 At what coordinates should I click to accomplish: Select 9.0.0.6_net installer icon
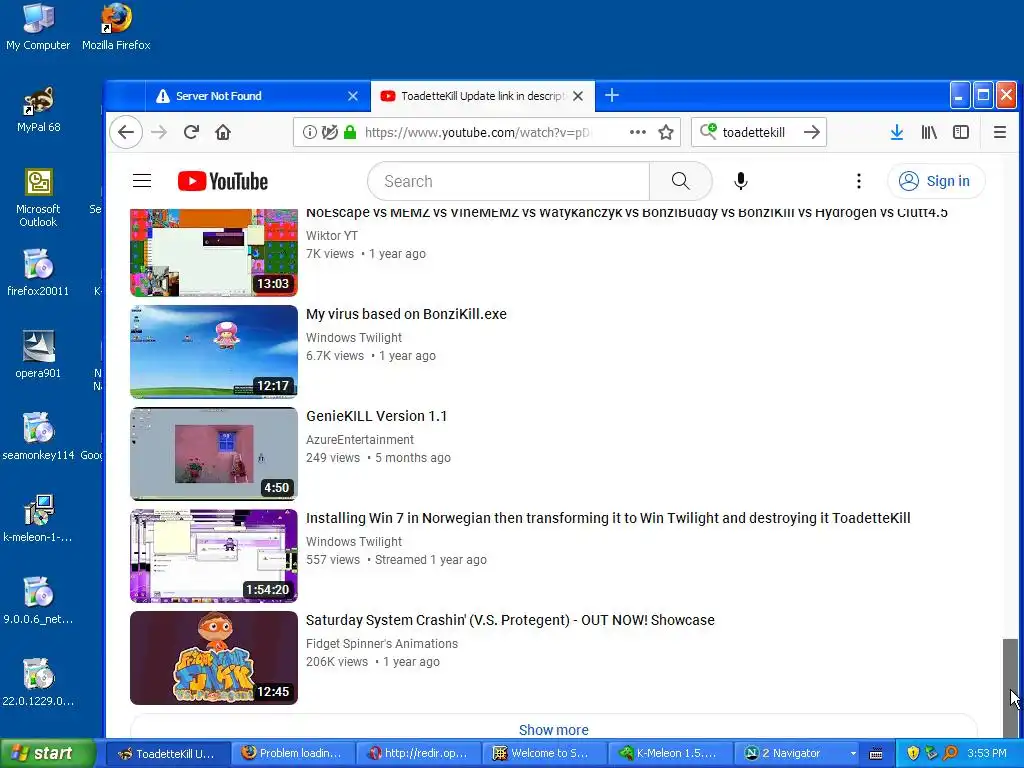pyautogui.click(x=38, y=601)
